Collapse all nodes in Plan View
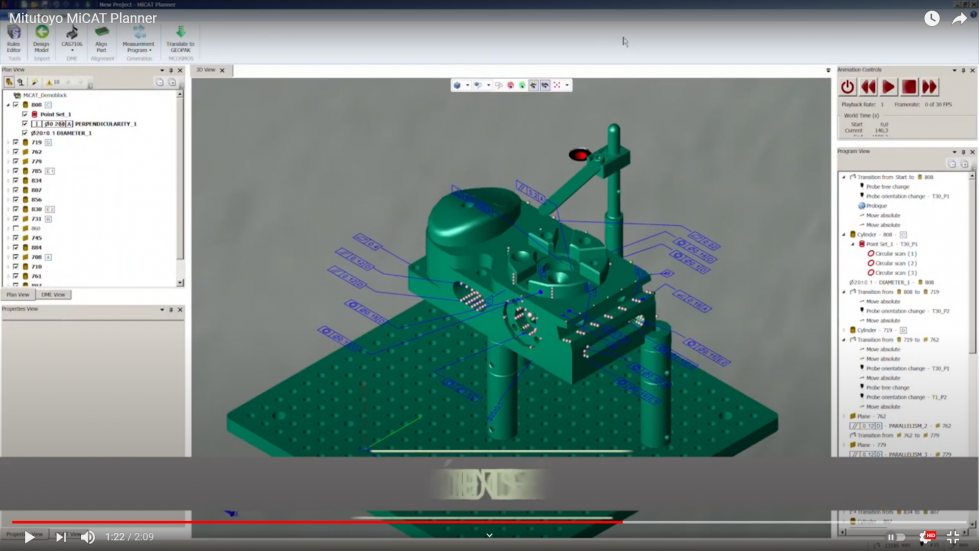979x551 pixels. tap(160, 82)
